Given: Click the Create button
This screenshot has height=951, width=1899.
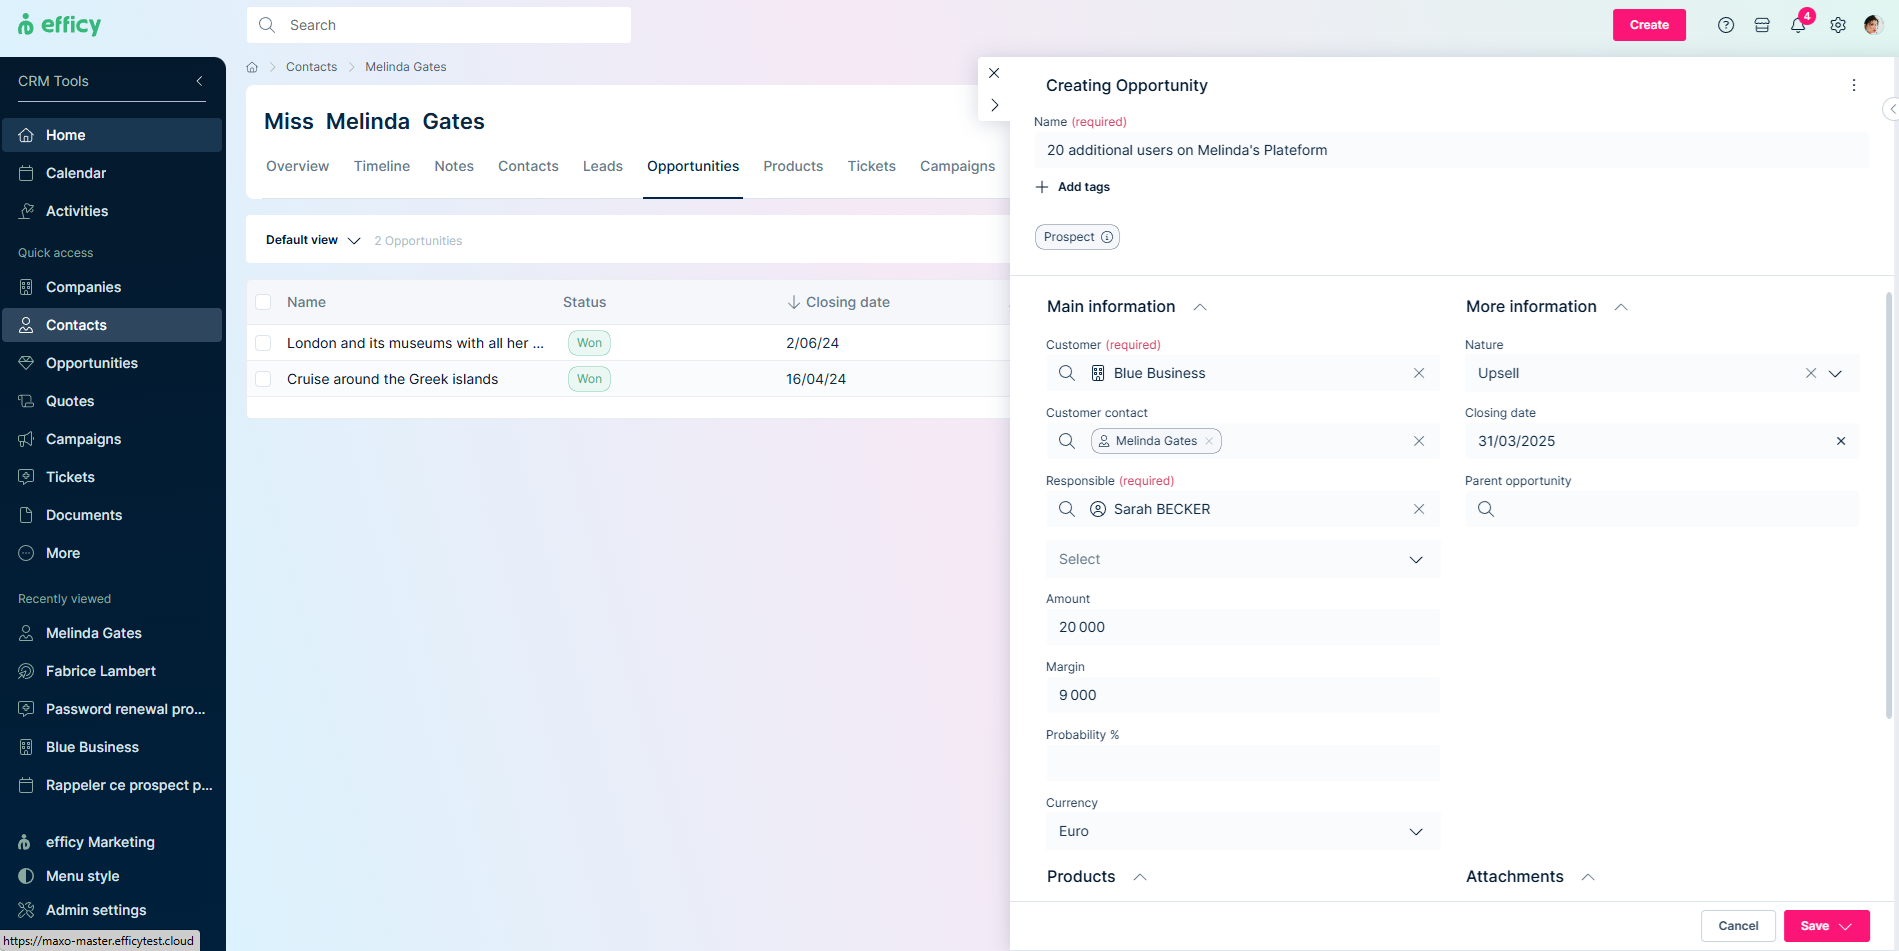Looking at the screenshot, I should coord(1649,25).
